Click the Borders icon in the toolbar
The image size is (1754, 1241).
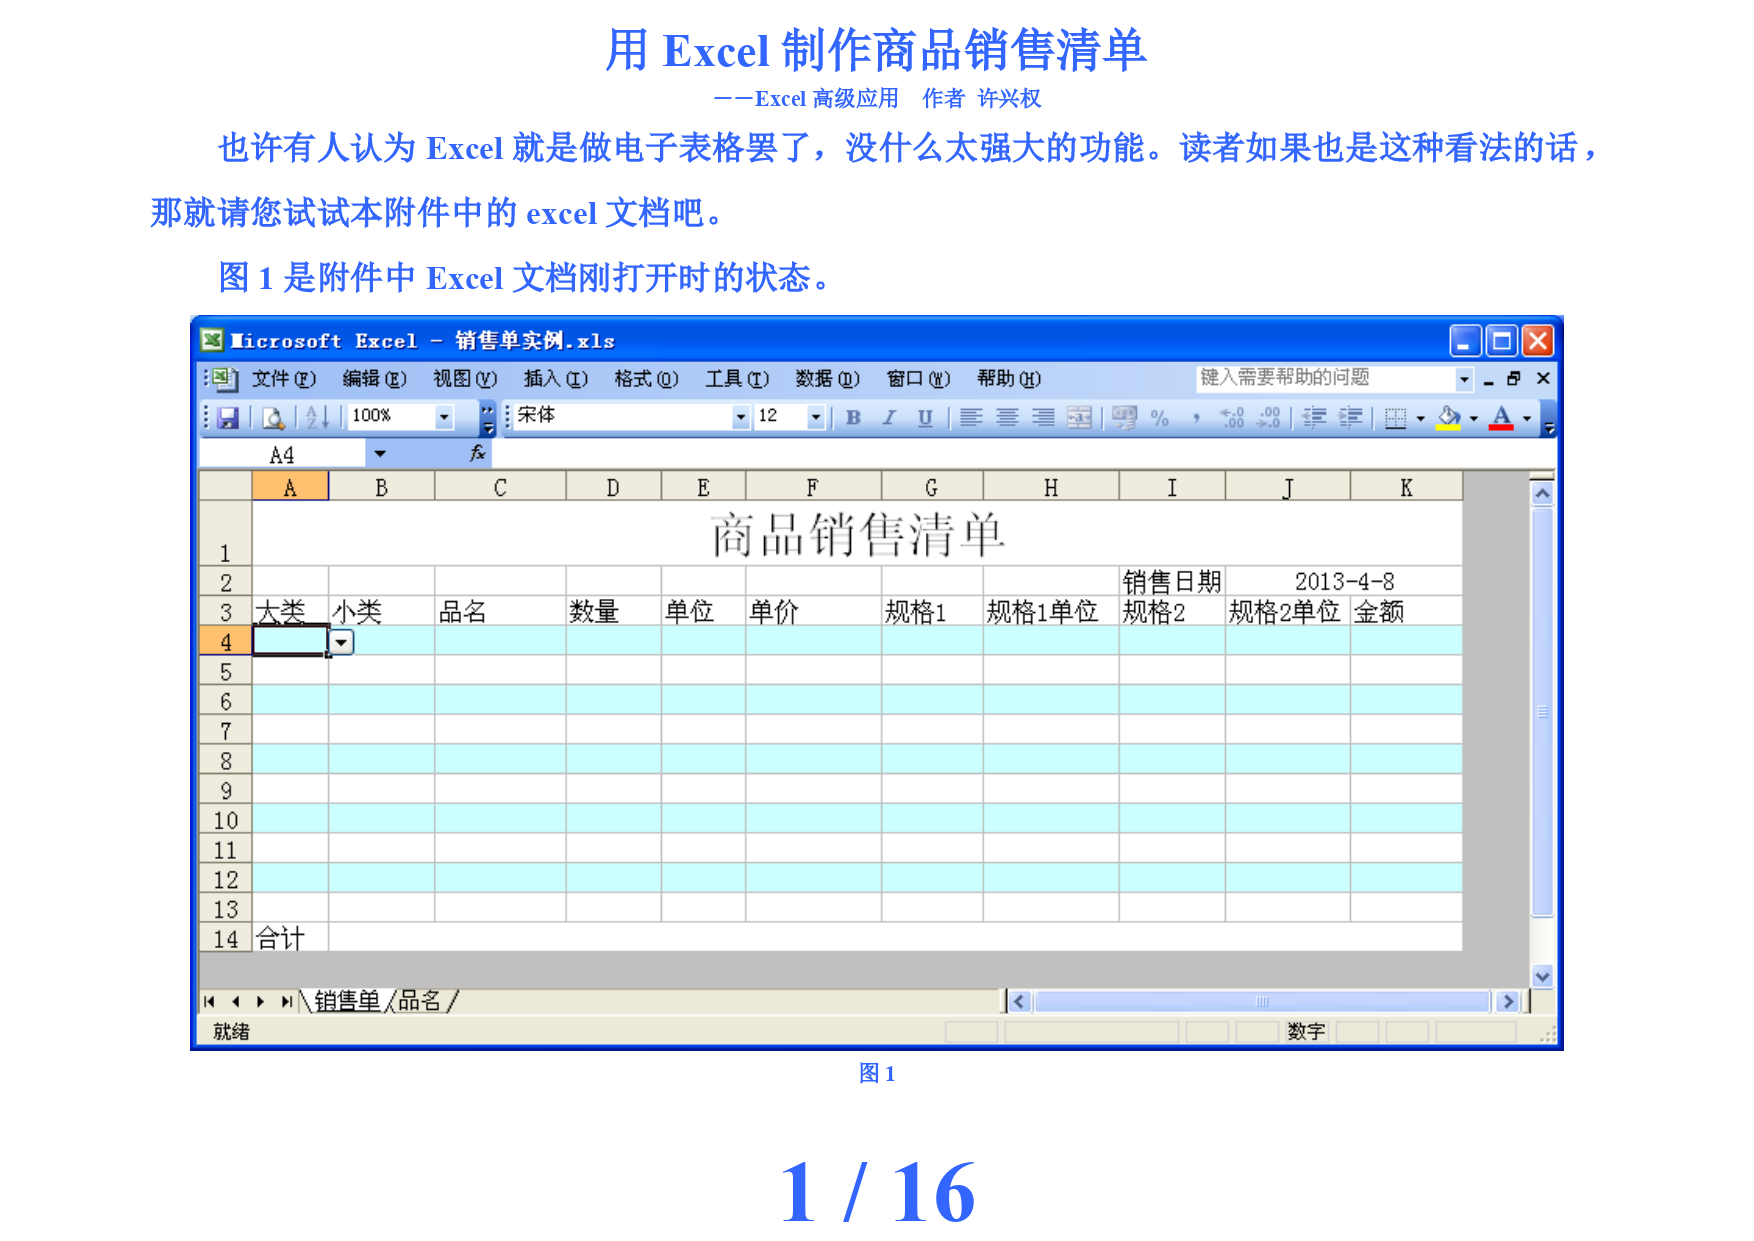1396,417
